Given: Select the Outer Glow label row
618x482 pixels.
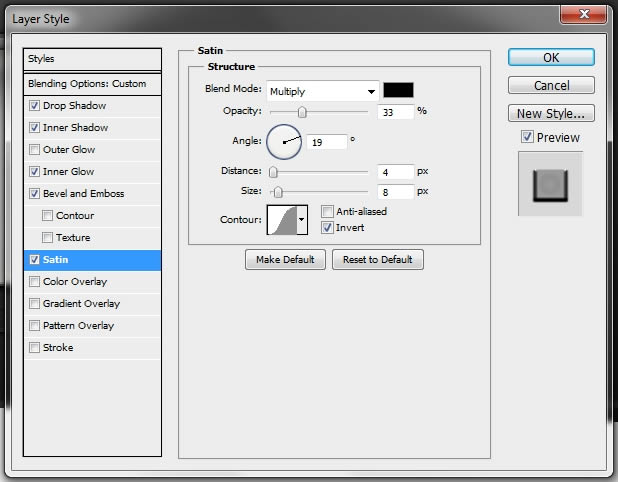Looking at the screenshot, I should [x=69, y=150].
